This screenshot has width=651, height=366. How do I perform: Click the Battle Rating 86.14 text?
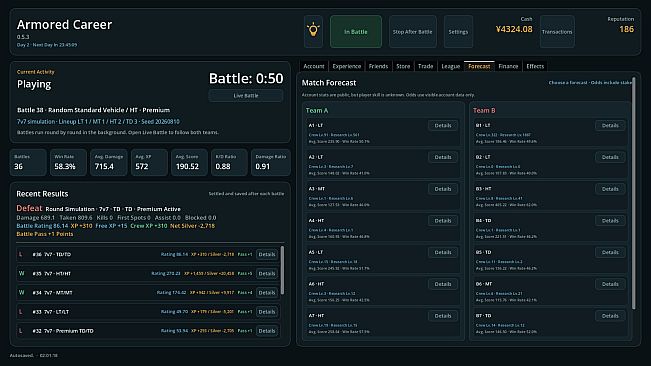point(42,226)
